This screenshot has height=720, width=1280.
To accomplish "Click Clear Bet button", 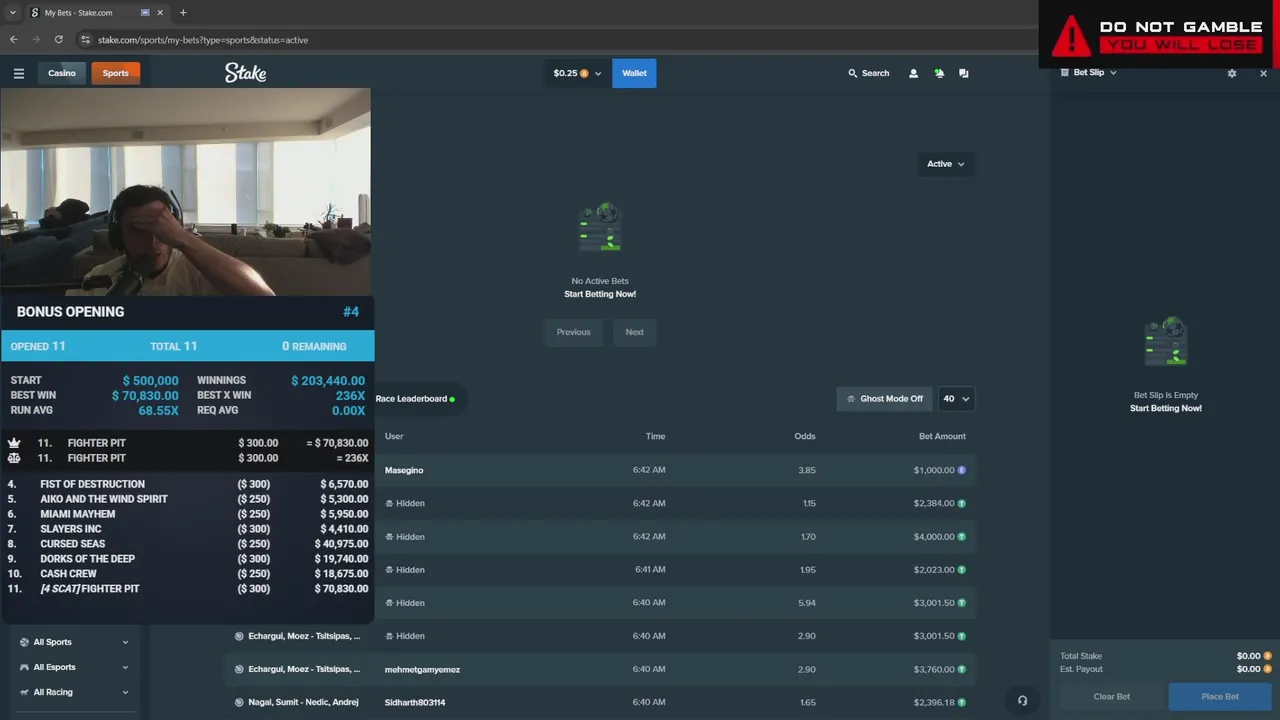I will coord(1111,697).
